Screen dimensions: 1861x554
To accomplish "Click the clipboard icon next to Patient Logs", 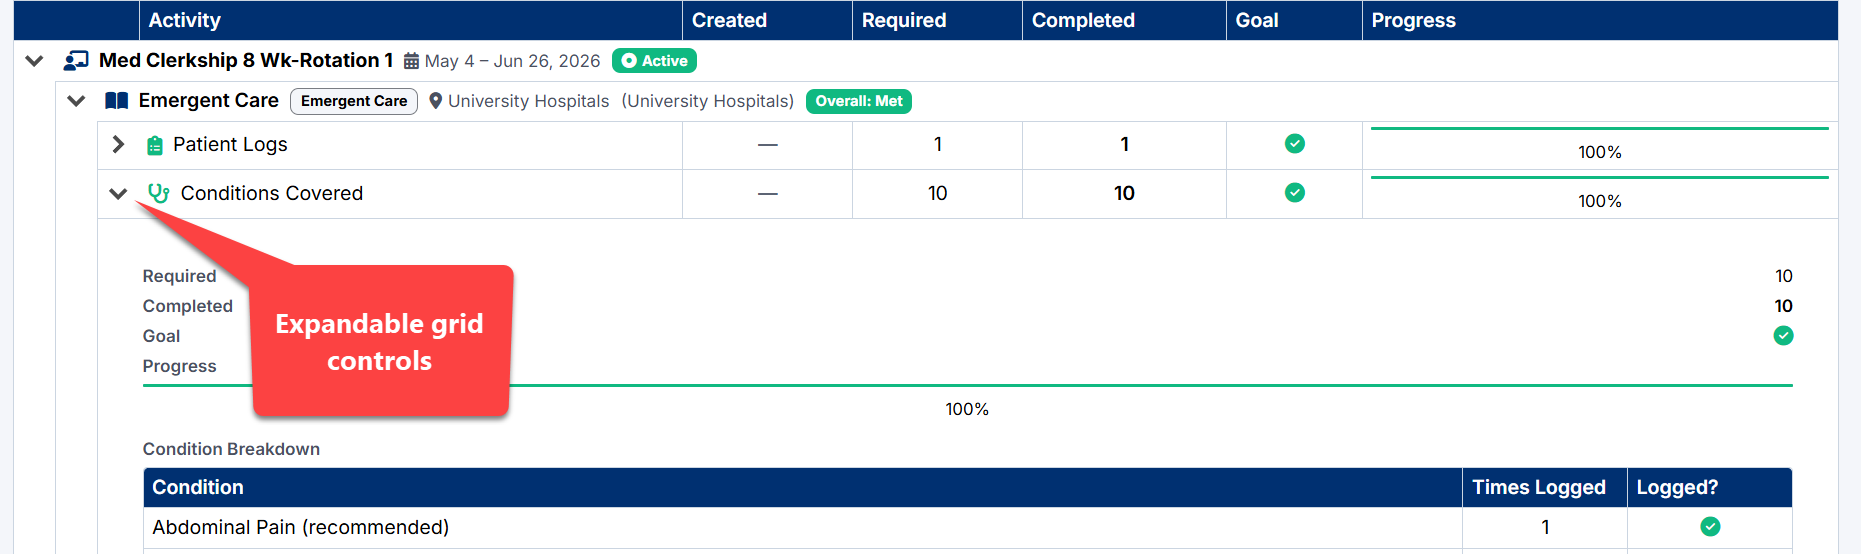I will click(x=155, y=145).
